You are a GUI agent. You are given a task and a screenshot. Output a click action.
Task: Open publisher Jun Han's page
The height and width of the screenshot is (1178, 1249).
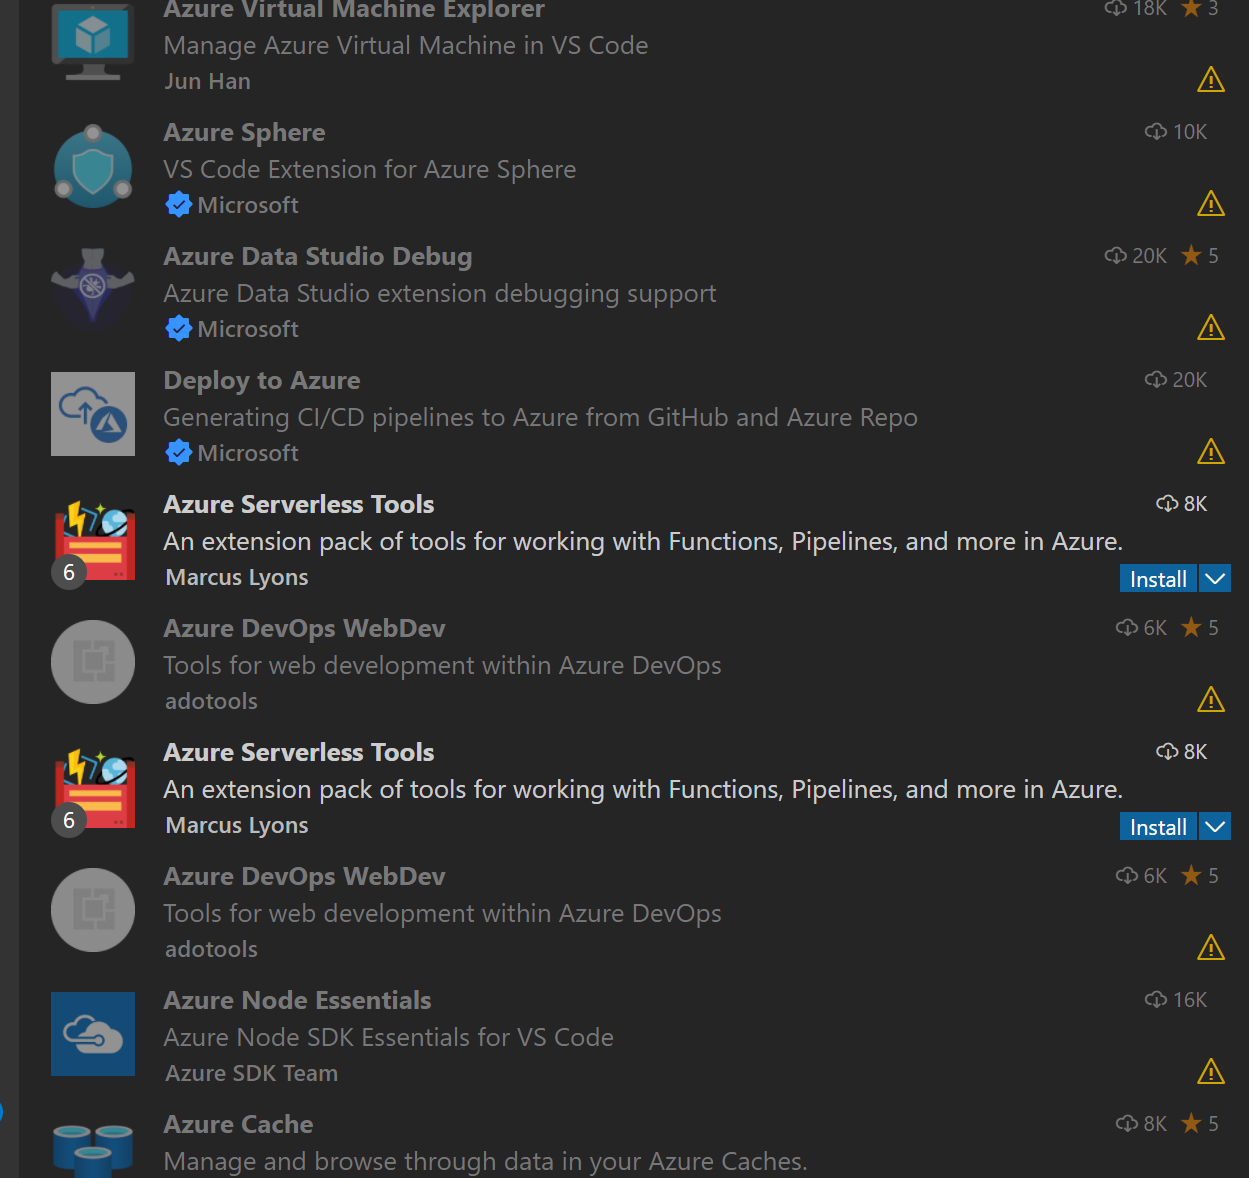pyautogui.click(x=207, y=80)
